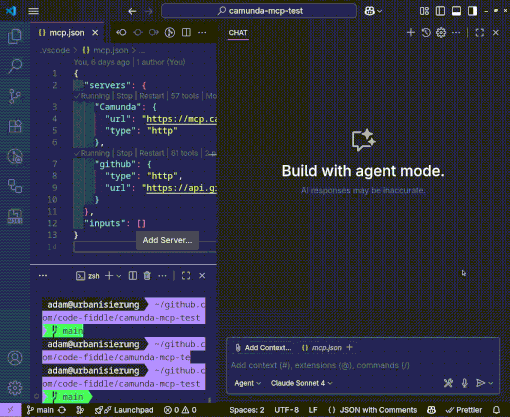Synchronize changes in status bar
510x417 pixels.
click(x=62, y=410)
